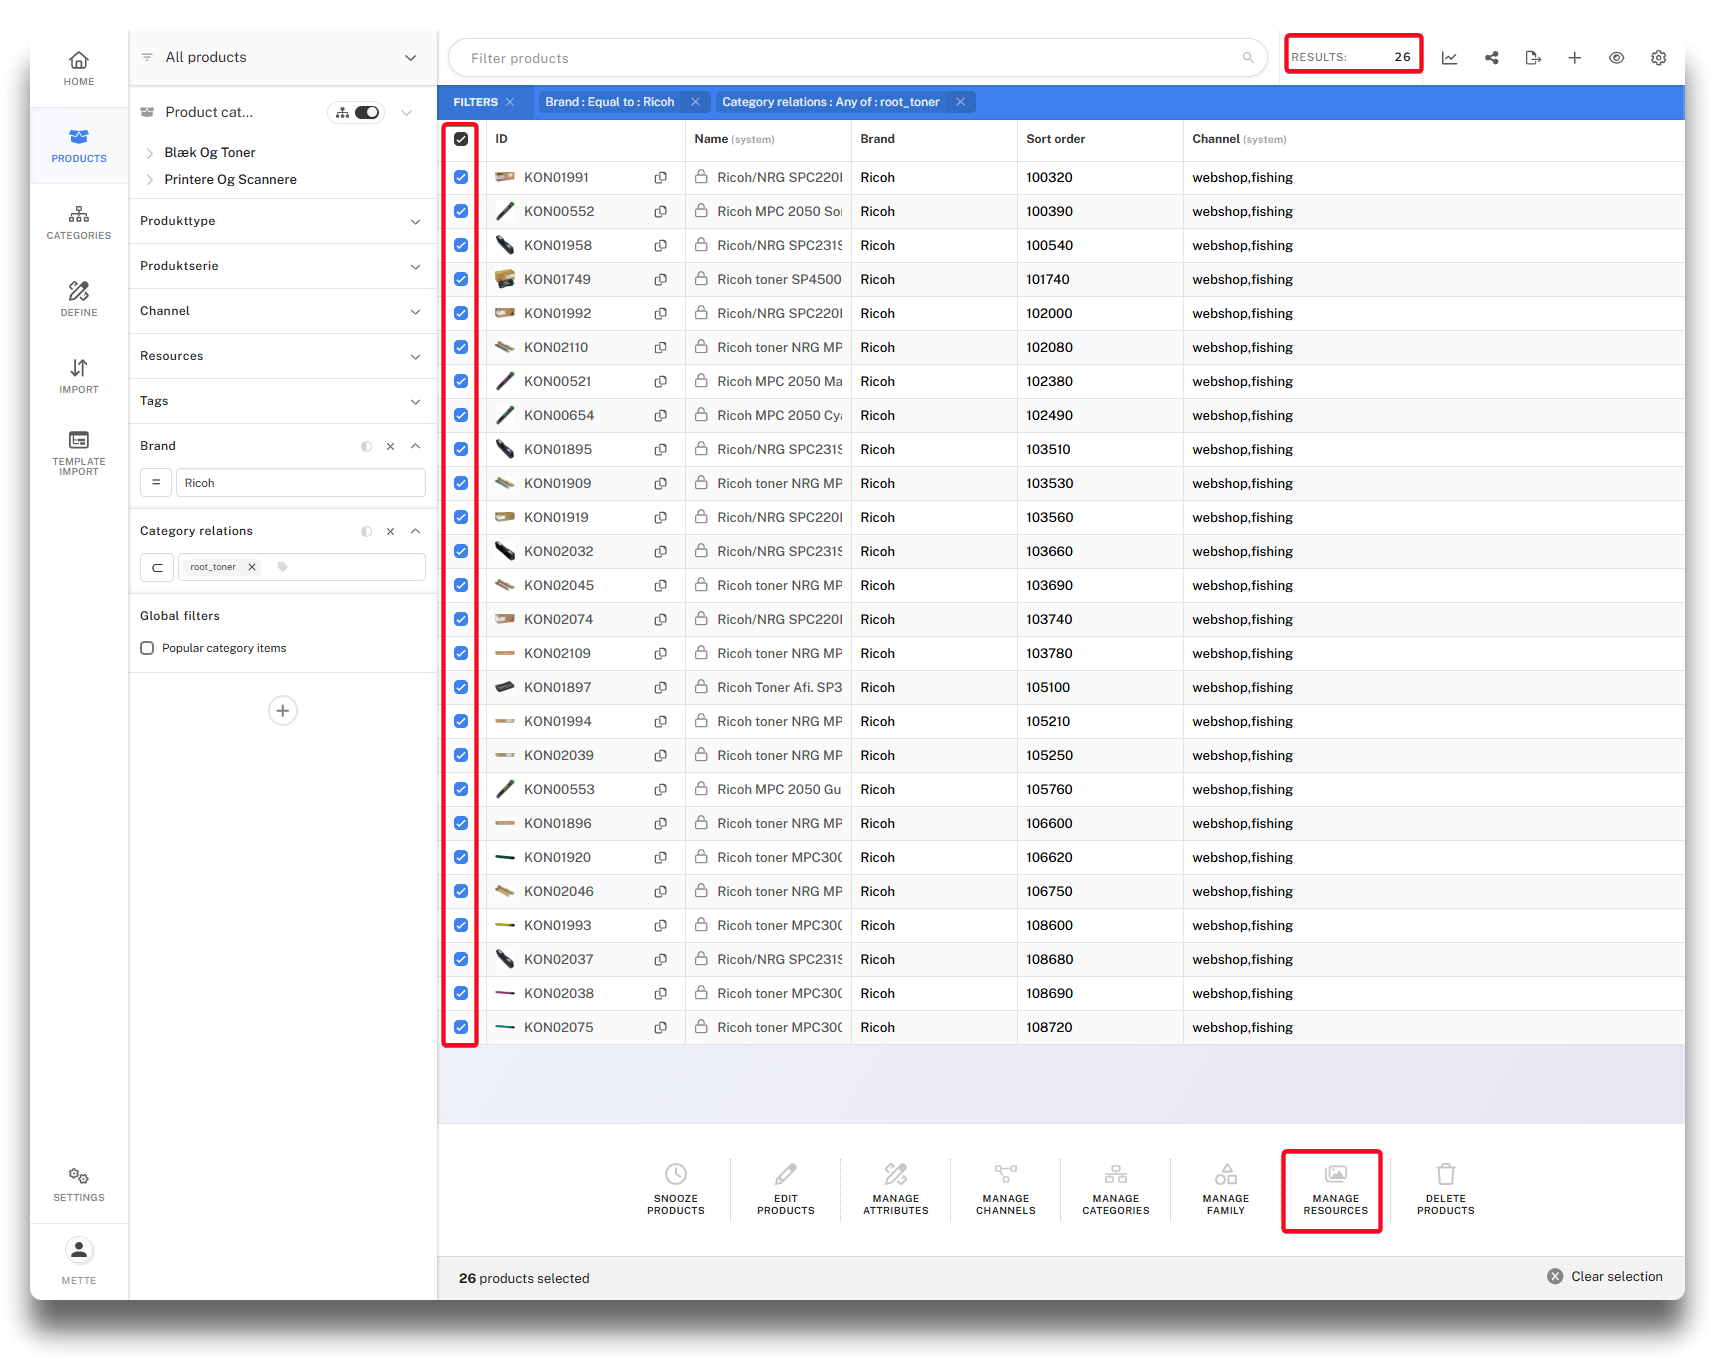Expand the Blæk Og Toner tree node
This screenshot has width=1715, height=1362.
(150, 153)
